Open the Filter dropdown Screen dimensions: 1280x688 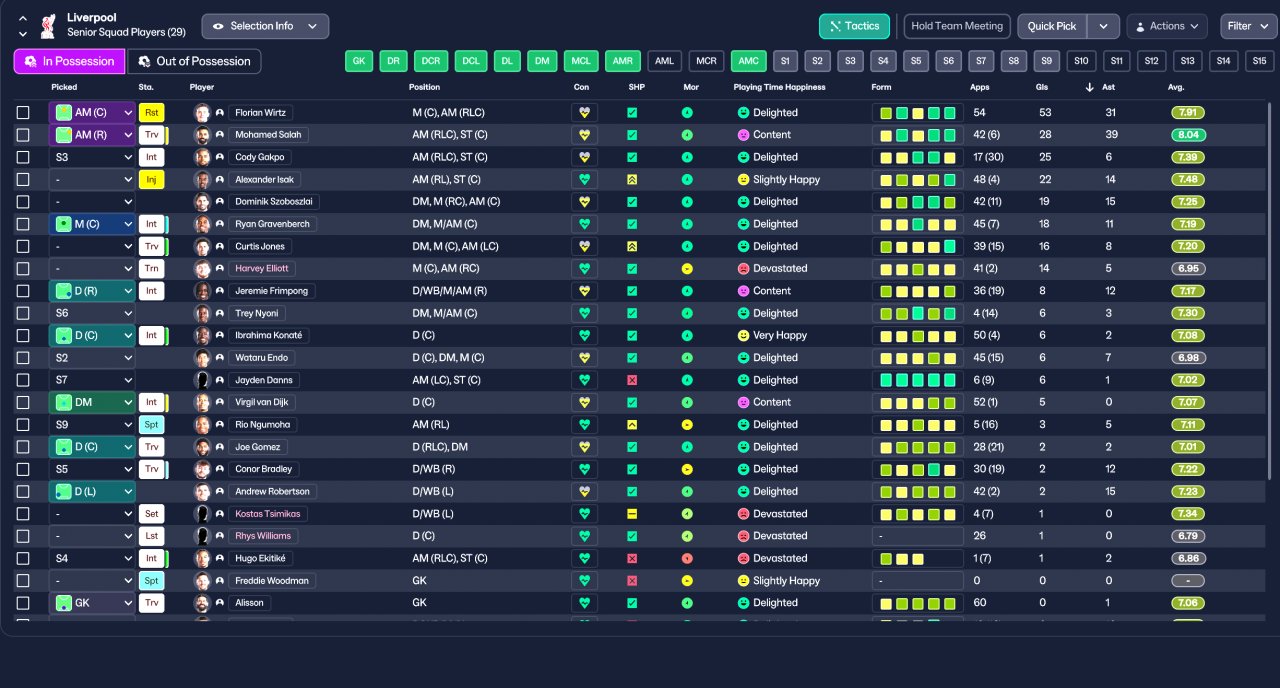1248,26
